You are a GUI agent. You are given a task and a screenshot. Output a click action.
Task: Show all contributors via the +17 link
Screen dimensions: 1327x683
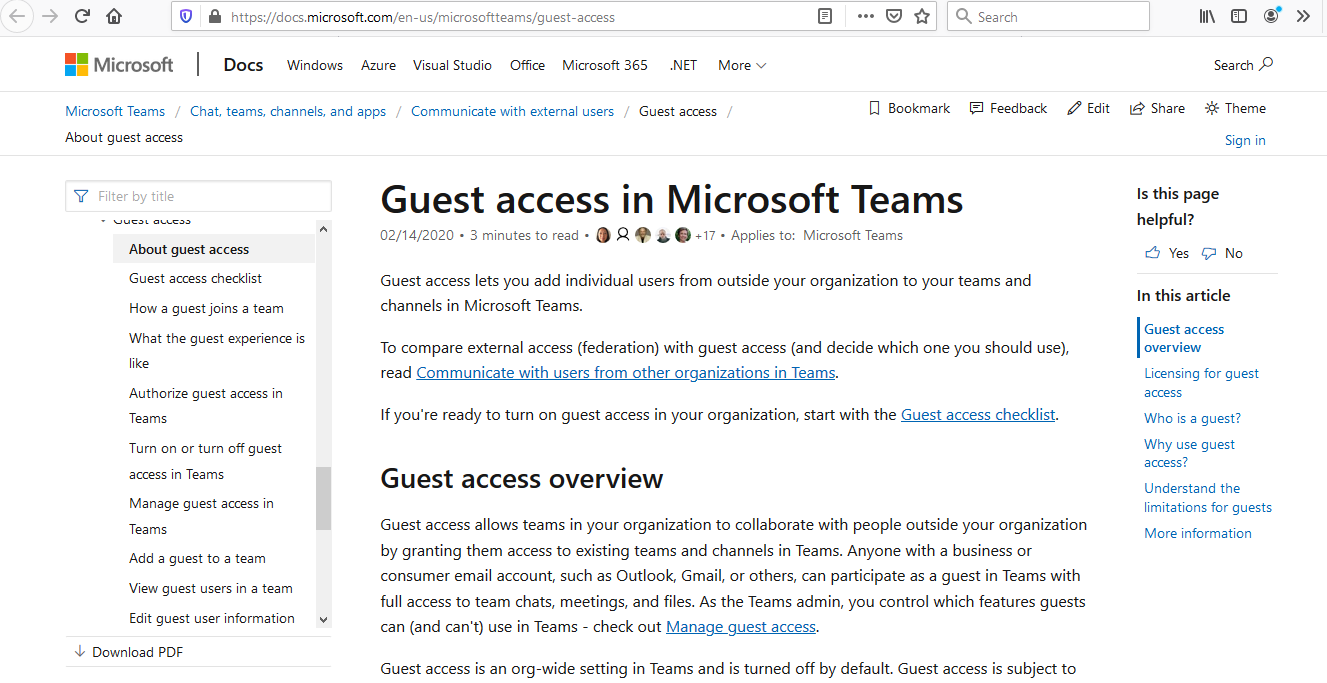(705, 236)
